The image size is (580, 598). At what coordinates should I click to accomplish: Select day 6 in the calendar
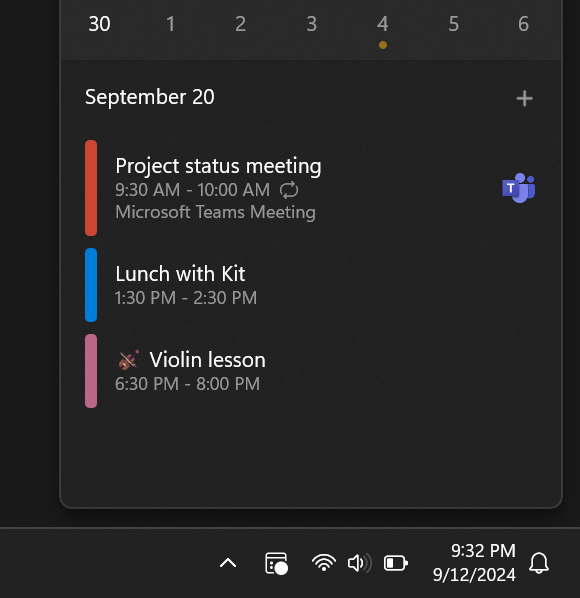pyautogui.click(x=524, y=24)
